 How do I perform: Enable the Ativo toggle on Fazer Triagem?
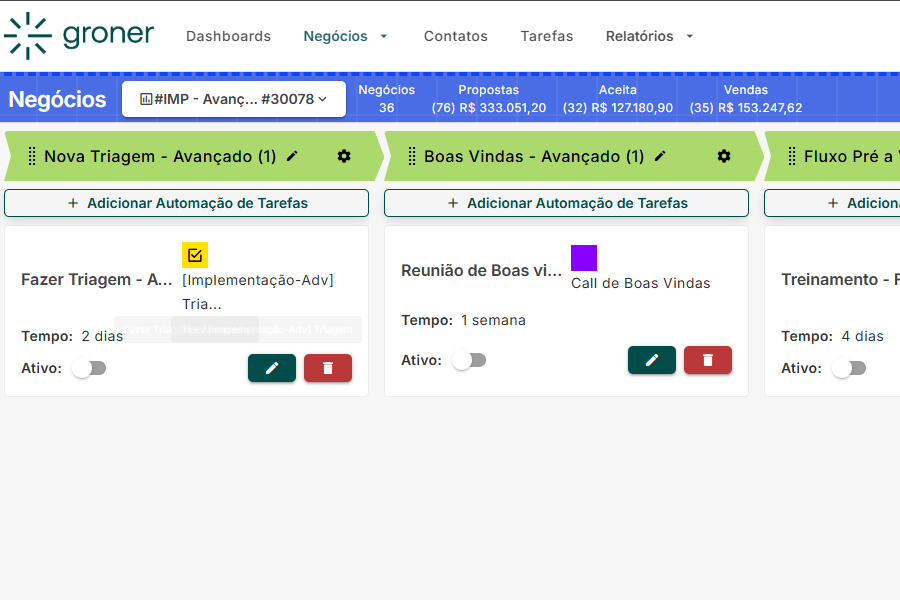tap(89, 368)
